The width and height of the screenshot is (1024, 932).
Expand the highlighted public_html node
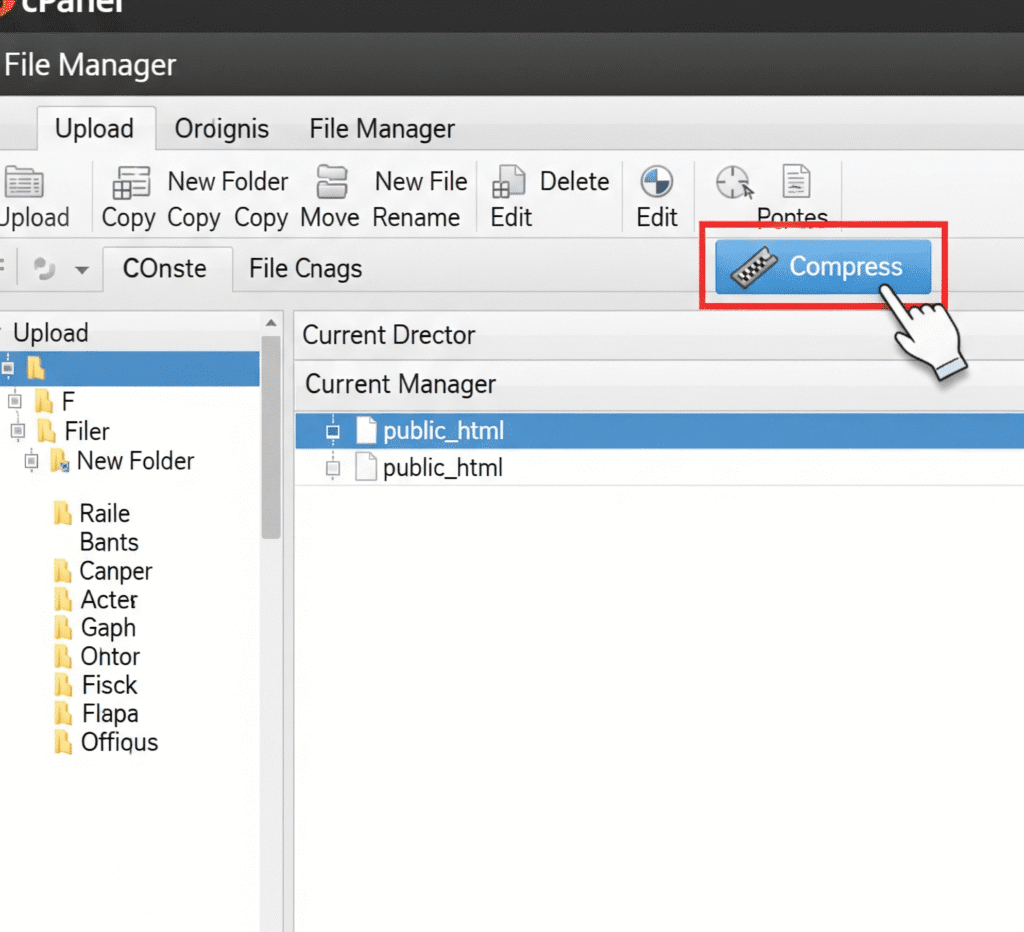333,431
